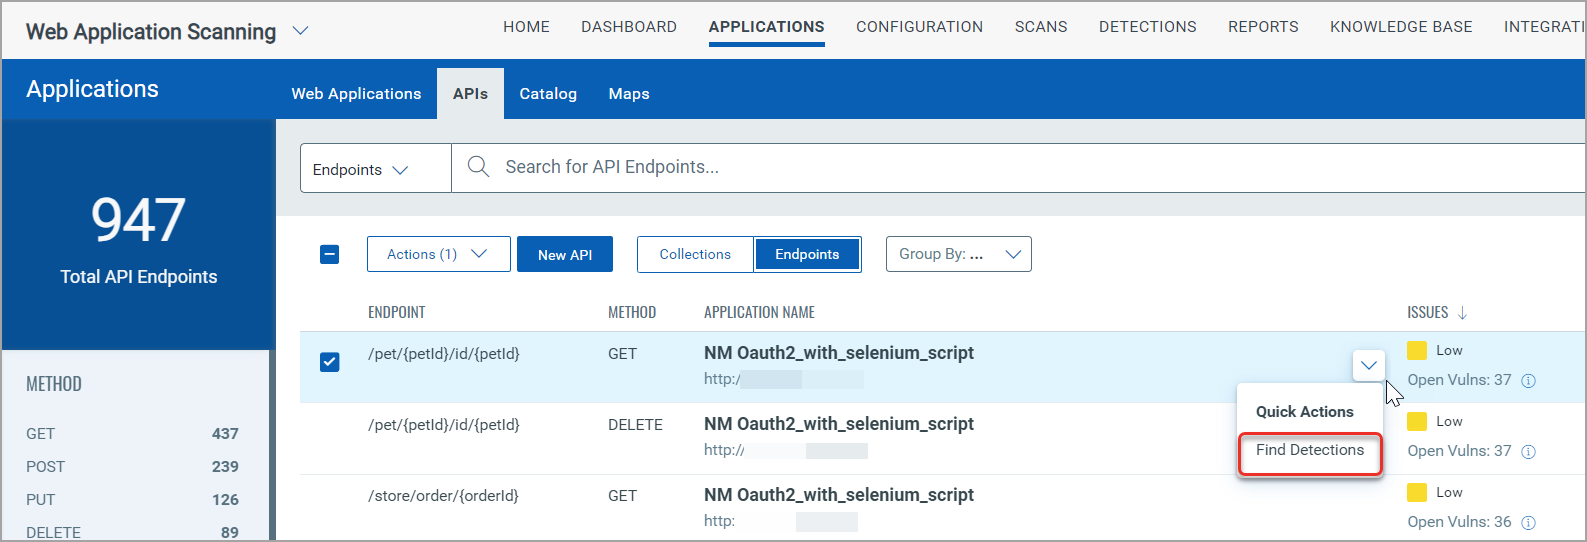Open info icon beside Open Vulns: 37 on GET /pet row
The image size is (1587, 542).
[x=1528, y=381]
